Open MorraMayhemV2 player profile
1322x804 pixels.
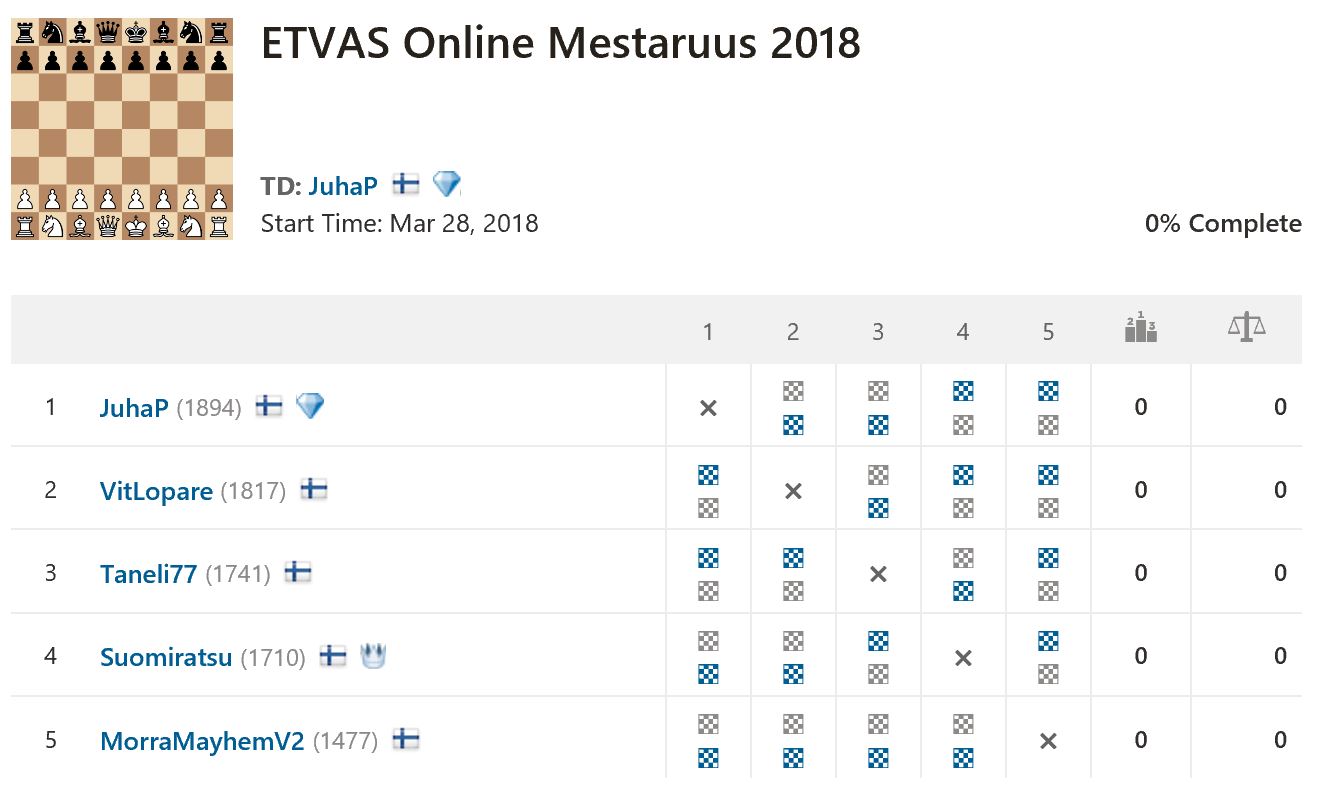202,741
